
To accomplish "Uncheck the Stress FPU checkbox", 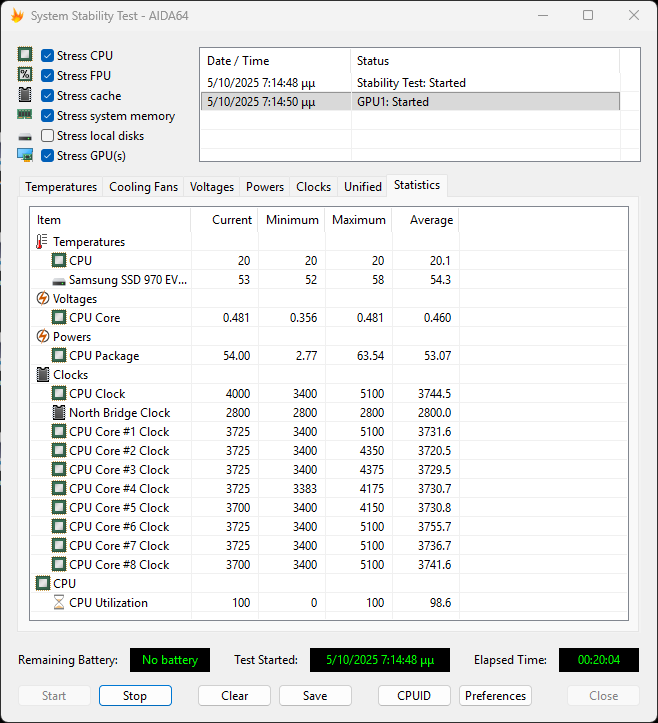I will [x=47, y=75].
